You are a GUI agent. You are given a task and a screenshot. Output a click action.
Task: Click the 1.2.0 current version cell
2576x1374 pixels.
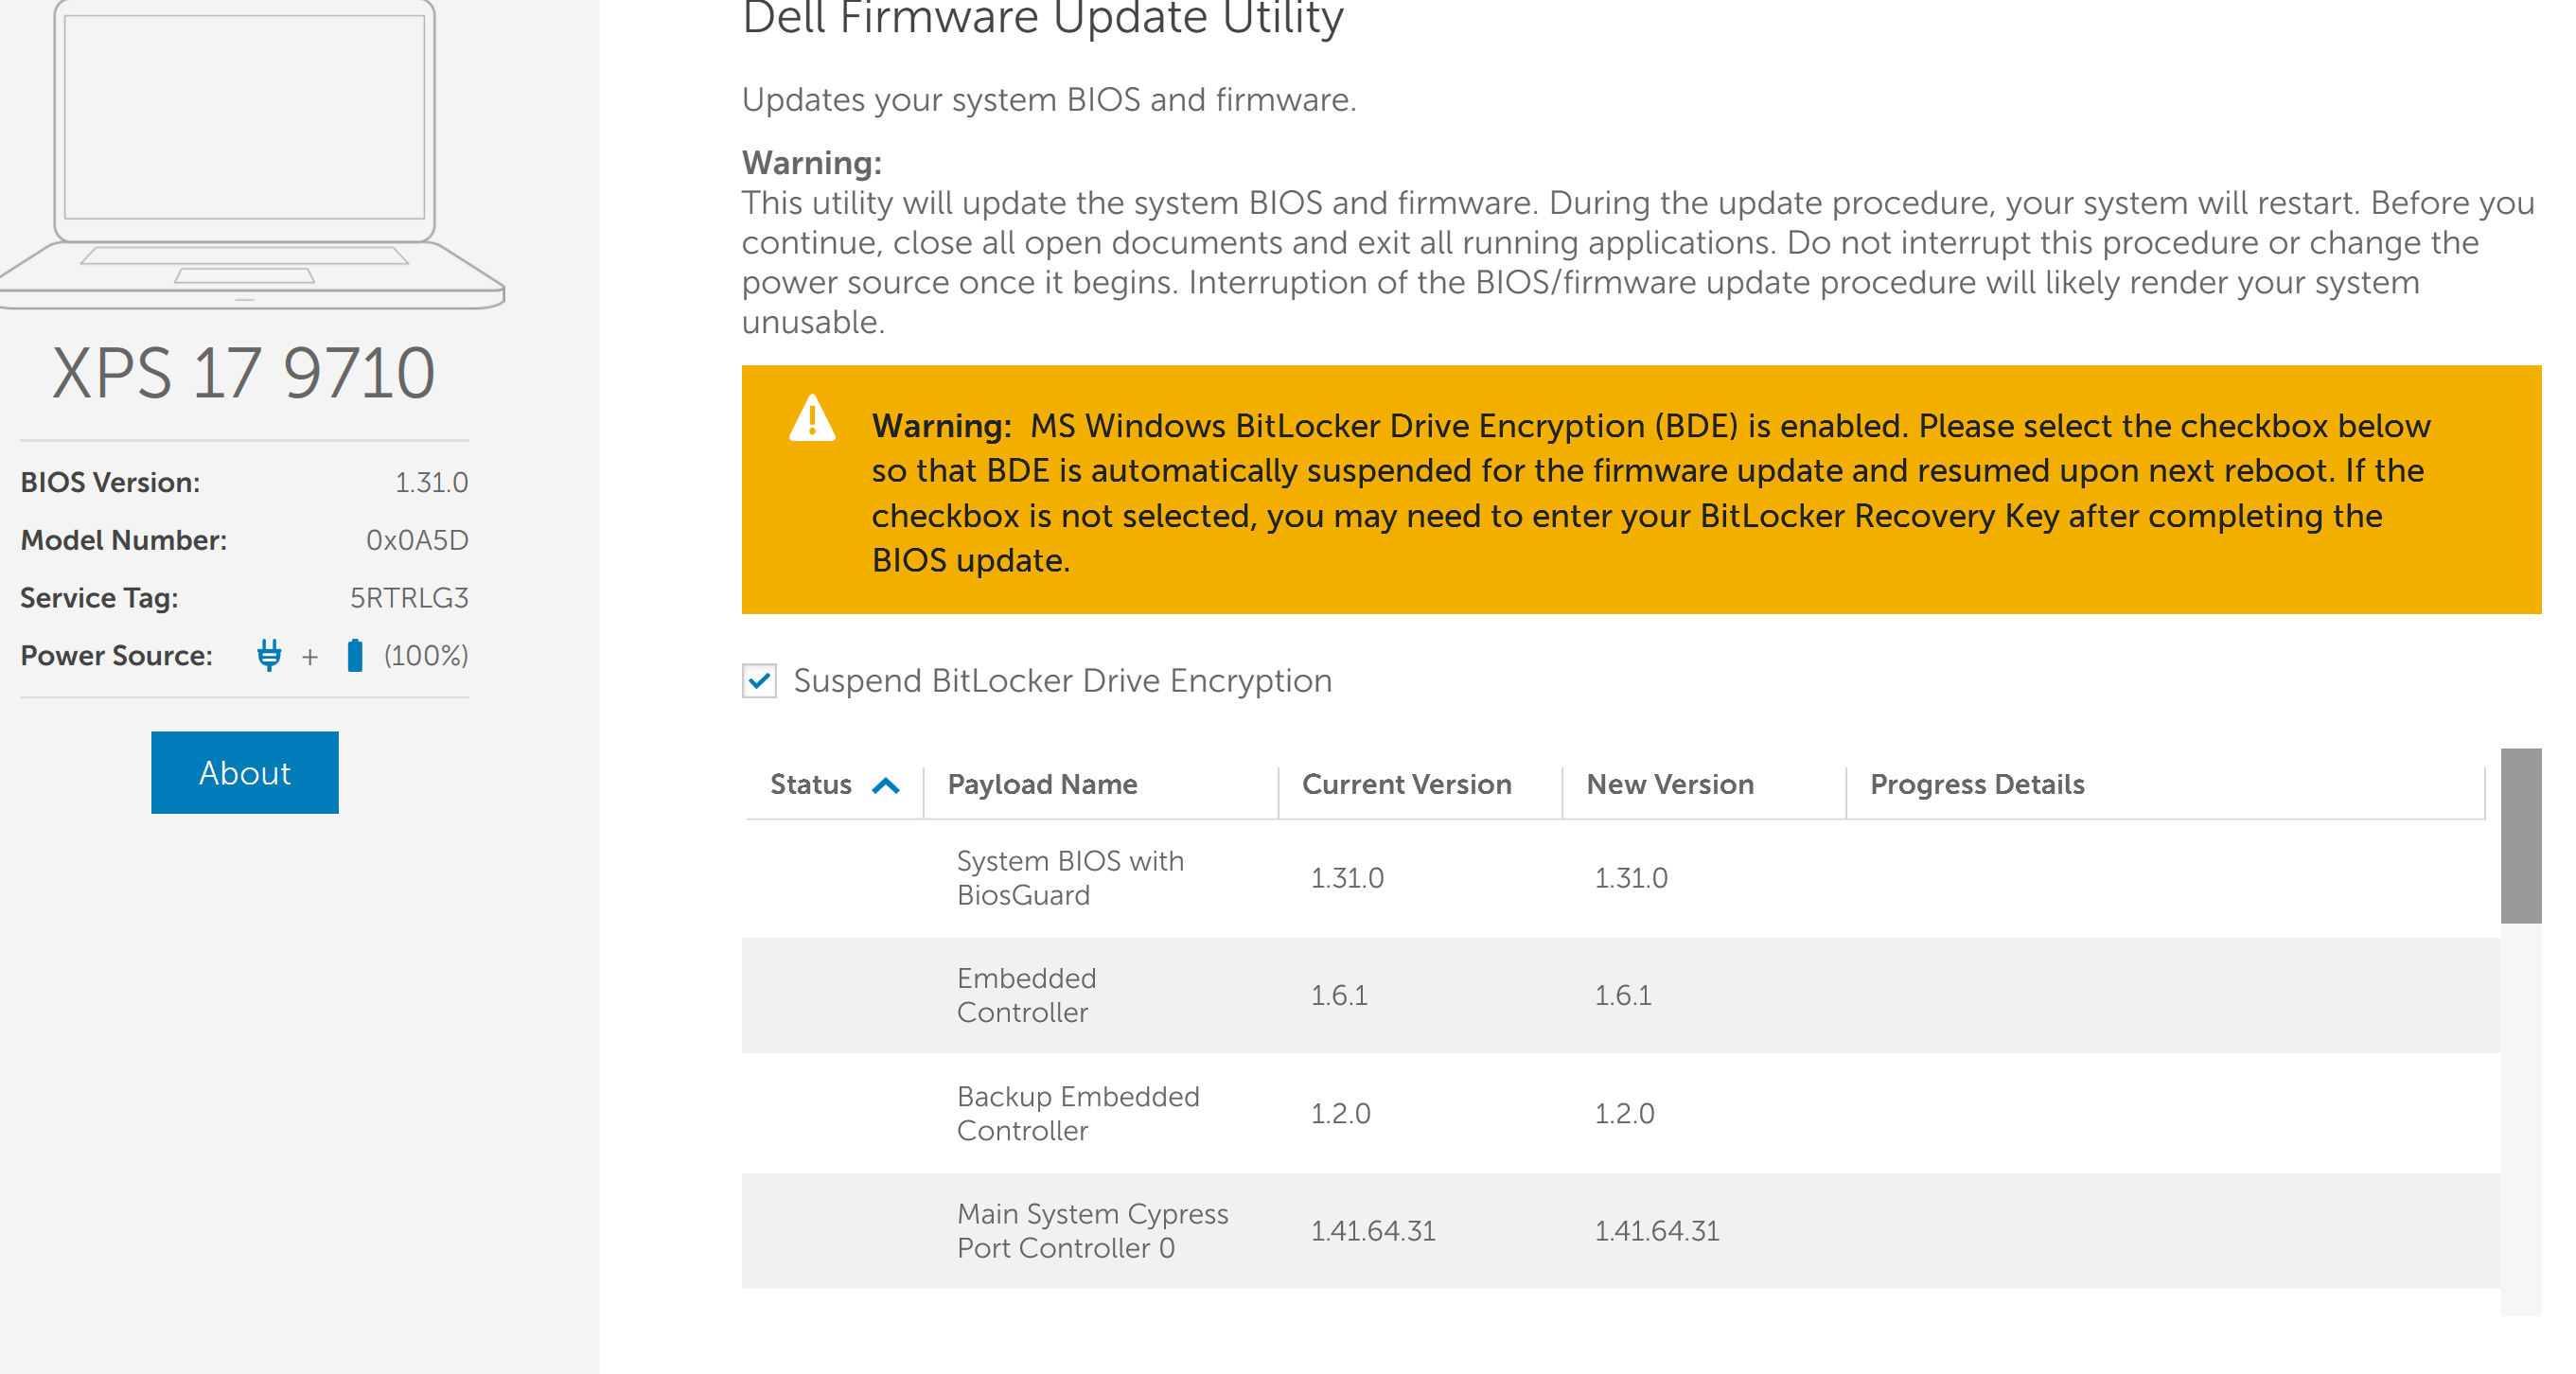click(1340, 1113)
